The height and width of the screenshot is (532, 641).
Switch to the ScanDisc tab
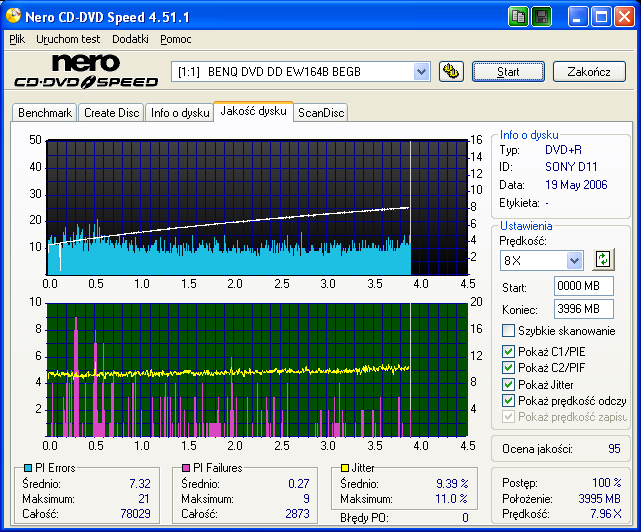coord(321,113)
